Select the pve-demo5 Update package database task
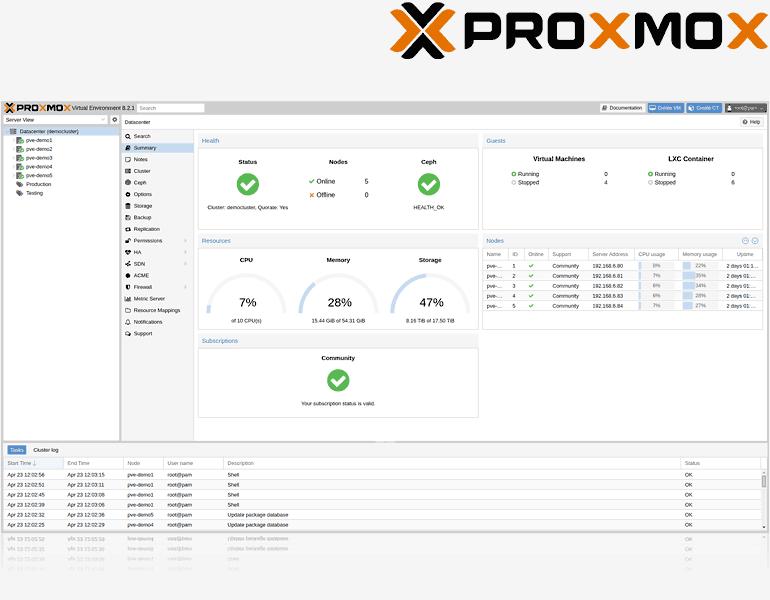Viewport: 770px width, 600px height. pos(383,515)
